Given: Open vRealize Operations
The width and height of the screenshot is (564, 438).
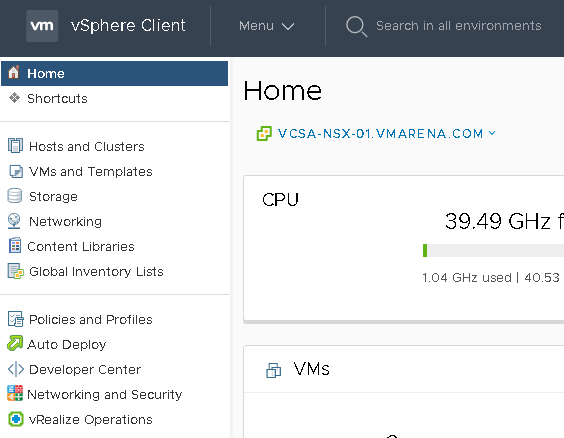Looking at the screenshot, I should point(91,420).
